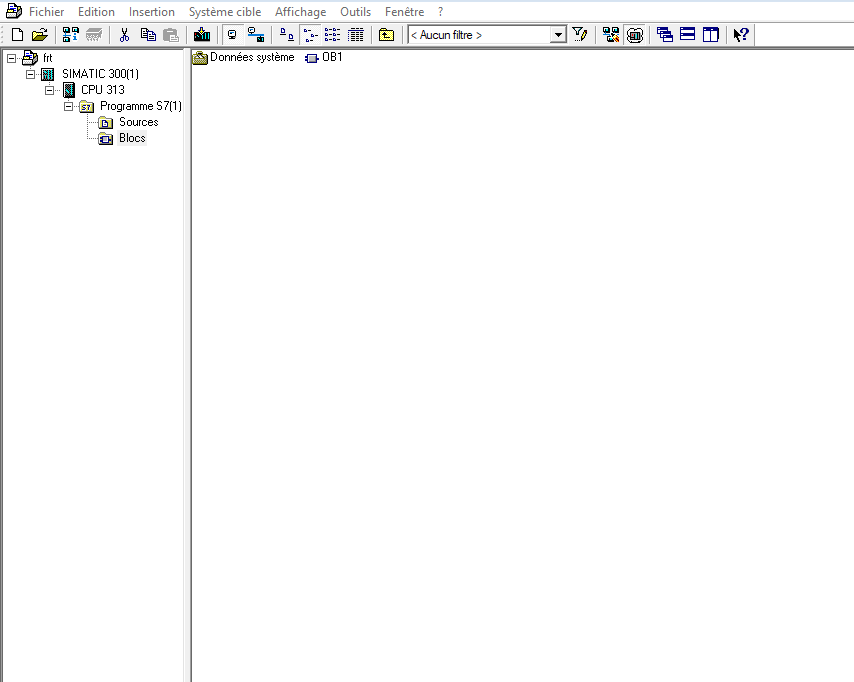Click the Programme S7 folder icon
This screenshot has height=682, width=854.
(87, 107)
